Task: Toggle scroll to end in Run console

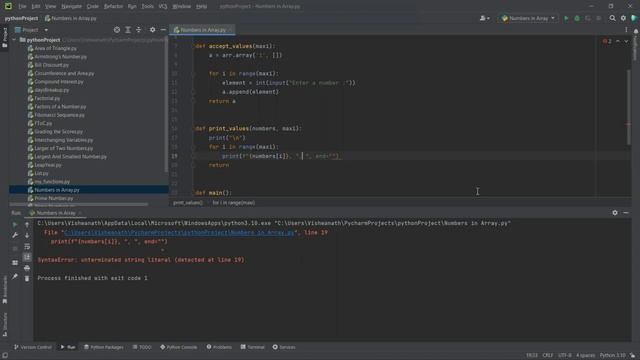Action: [27, 257]
